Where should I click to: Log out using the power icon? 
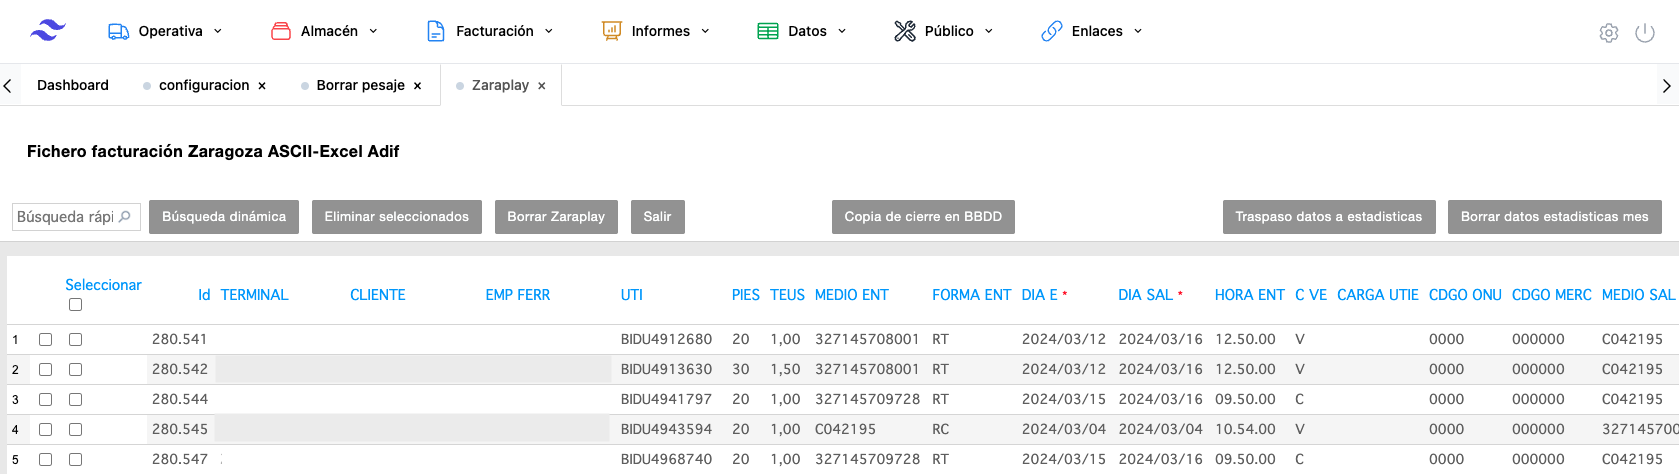1644,33
